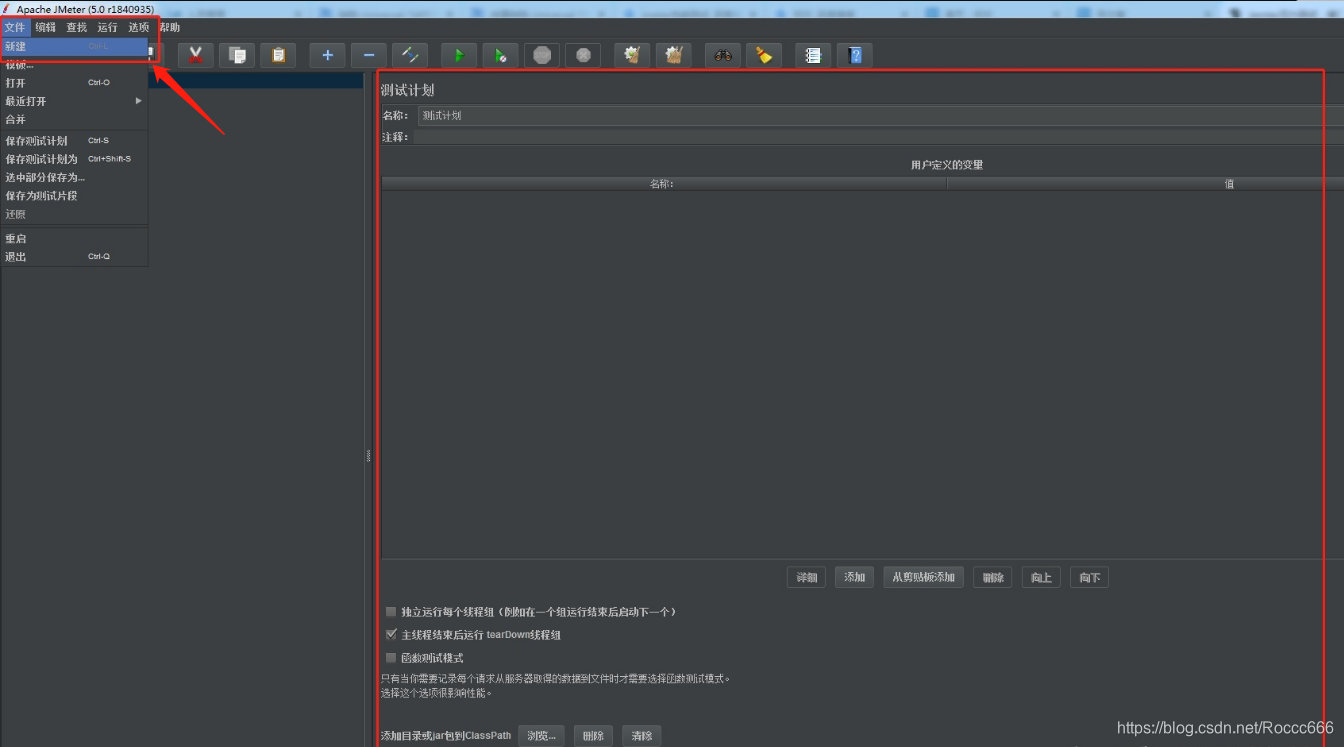Screen dimensions: 1344x747
Task: Enable the 函数测试模式 checkbox
Action: pyautogui.click(x=391, y=658)
